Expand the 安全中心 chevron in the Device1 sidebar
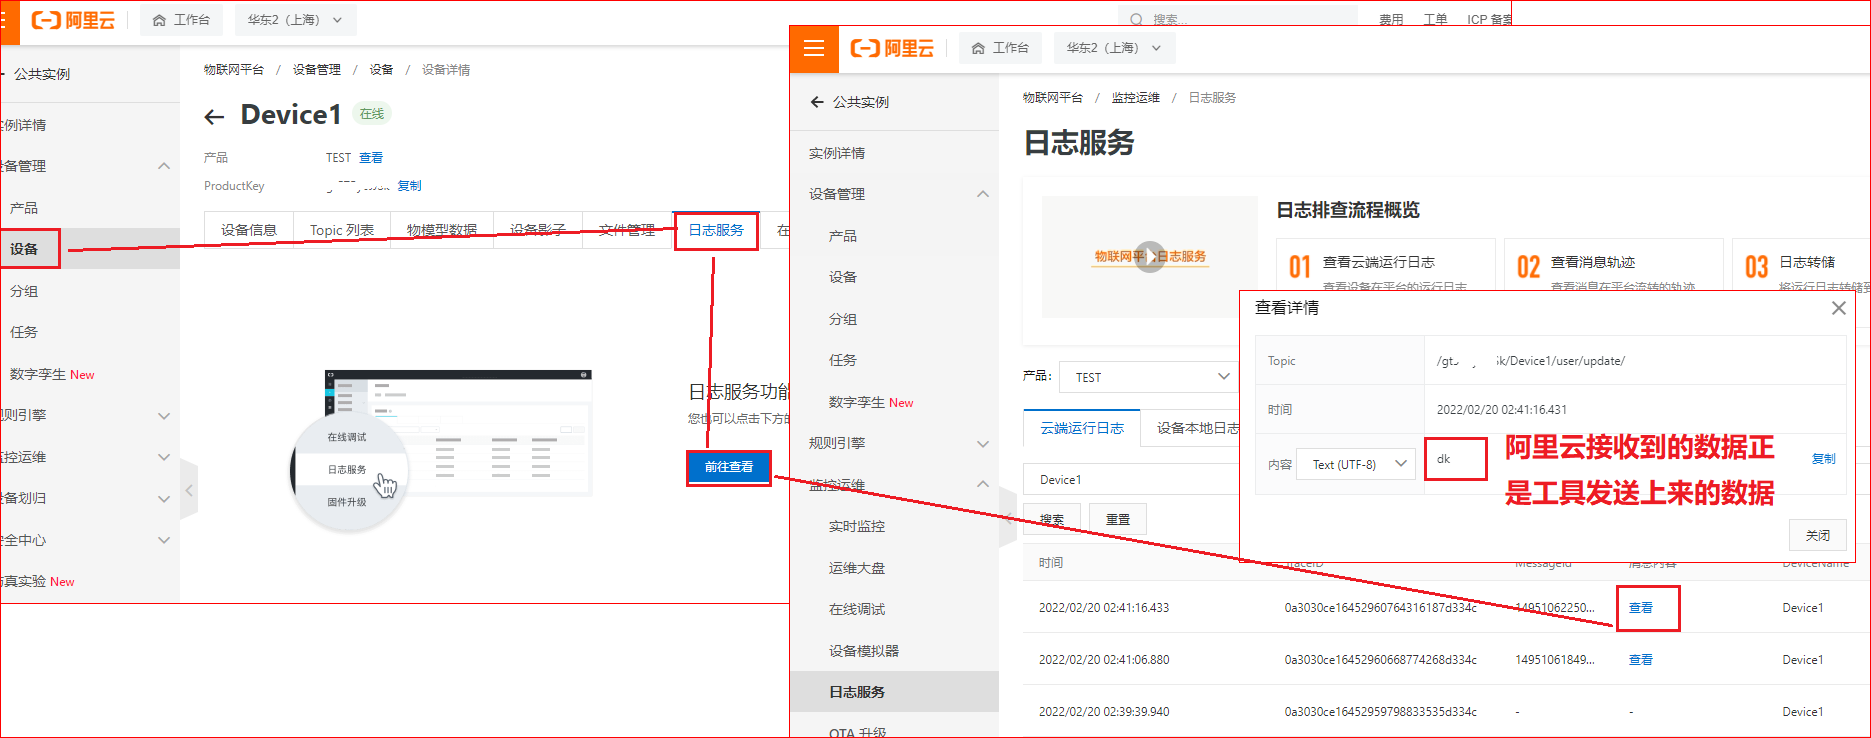This screenshot has width=1871, height=738. pyautogui.click(x=164, y=540)
